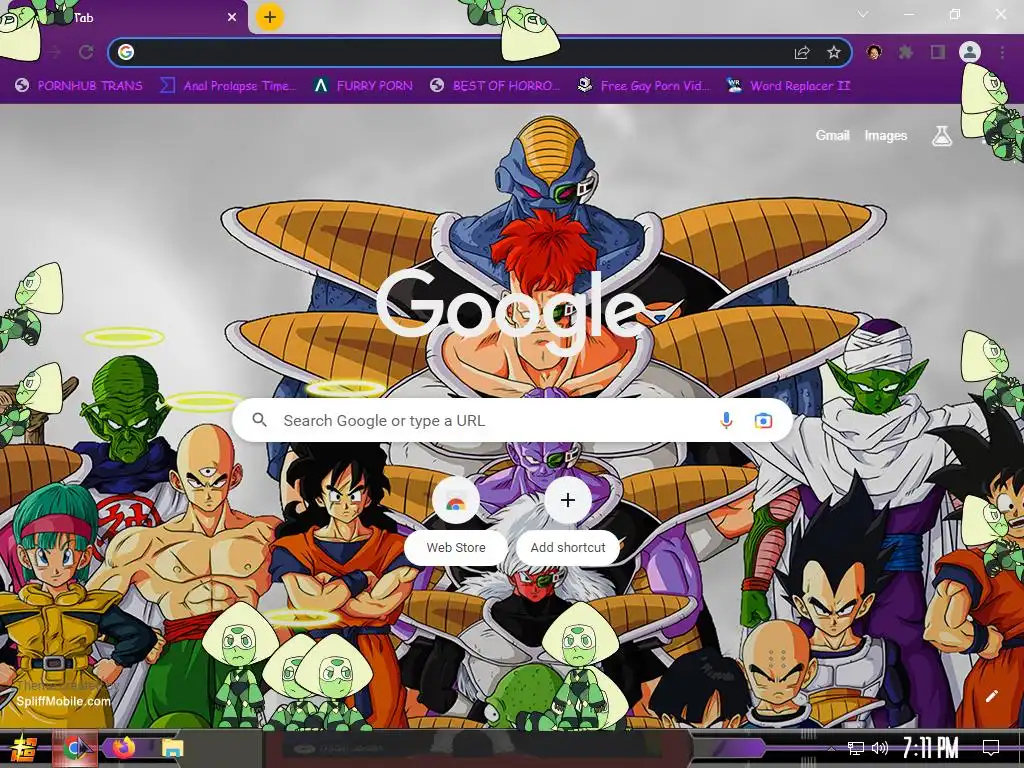Open the Word Replacer II bookmark
This screenshot has height=768, width=1024.
pyautogui.click(x=789, y=86)
